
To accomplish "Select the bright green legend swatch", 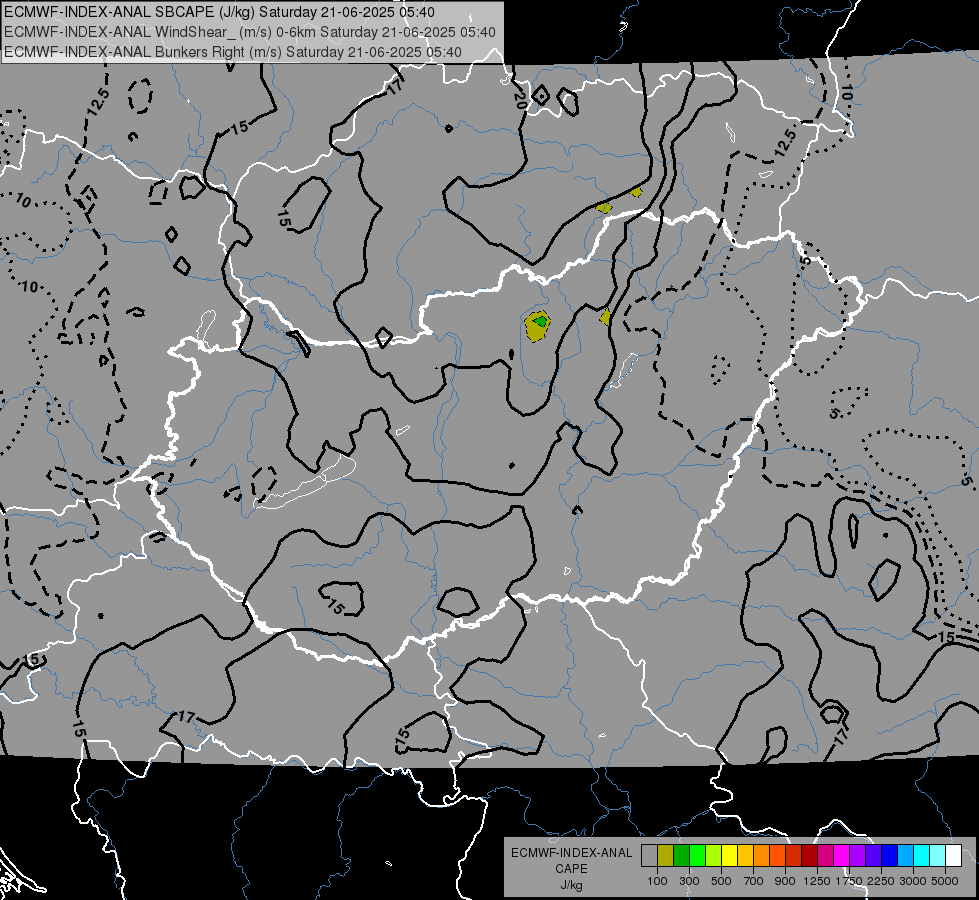I will click(697, 855).
